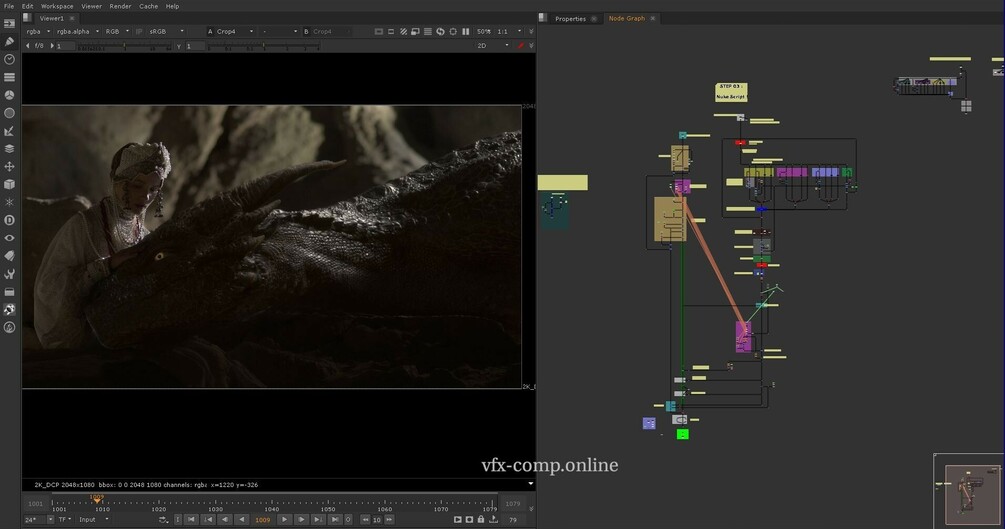Open the wipe mode dropdown

point(279,31)
